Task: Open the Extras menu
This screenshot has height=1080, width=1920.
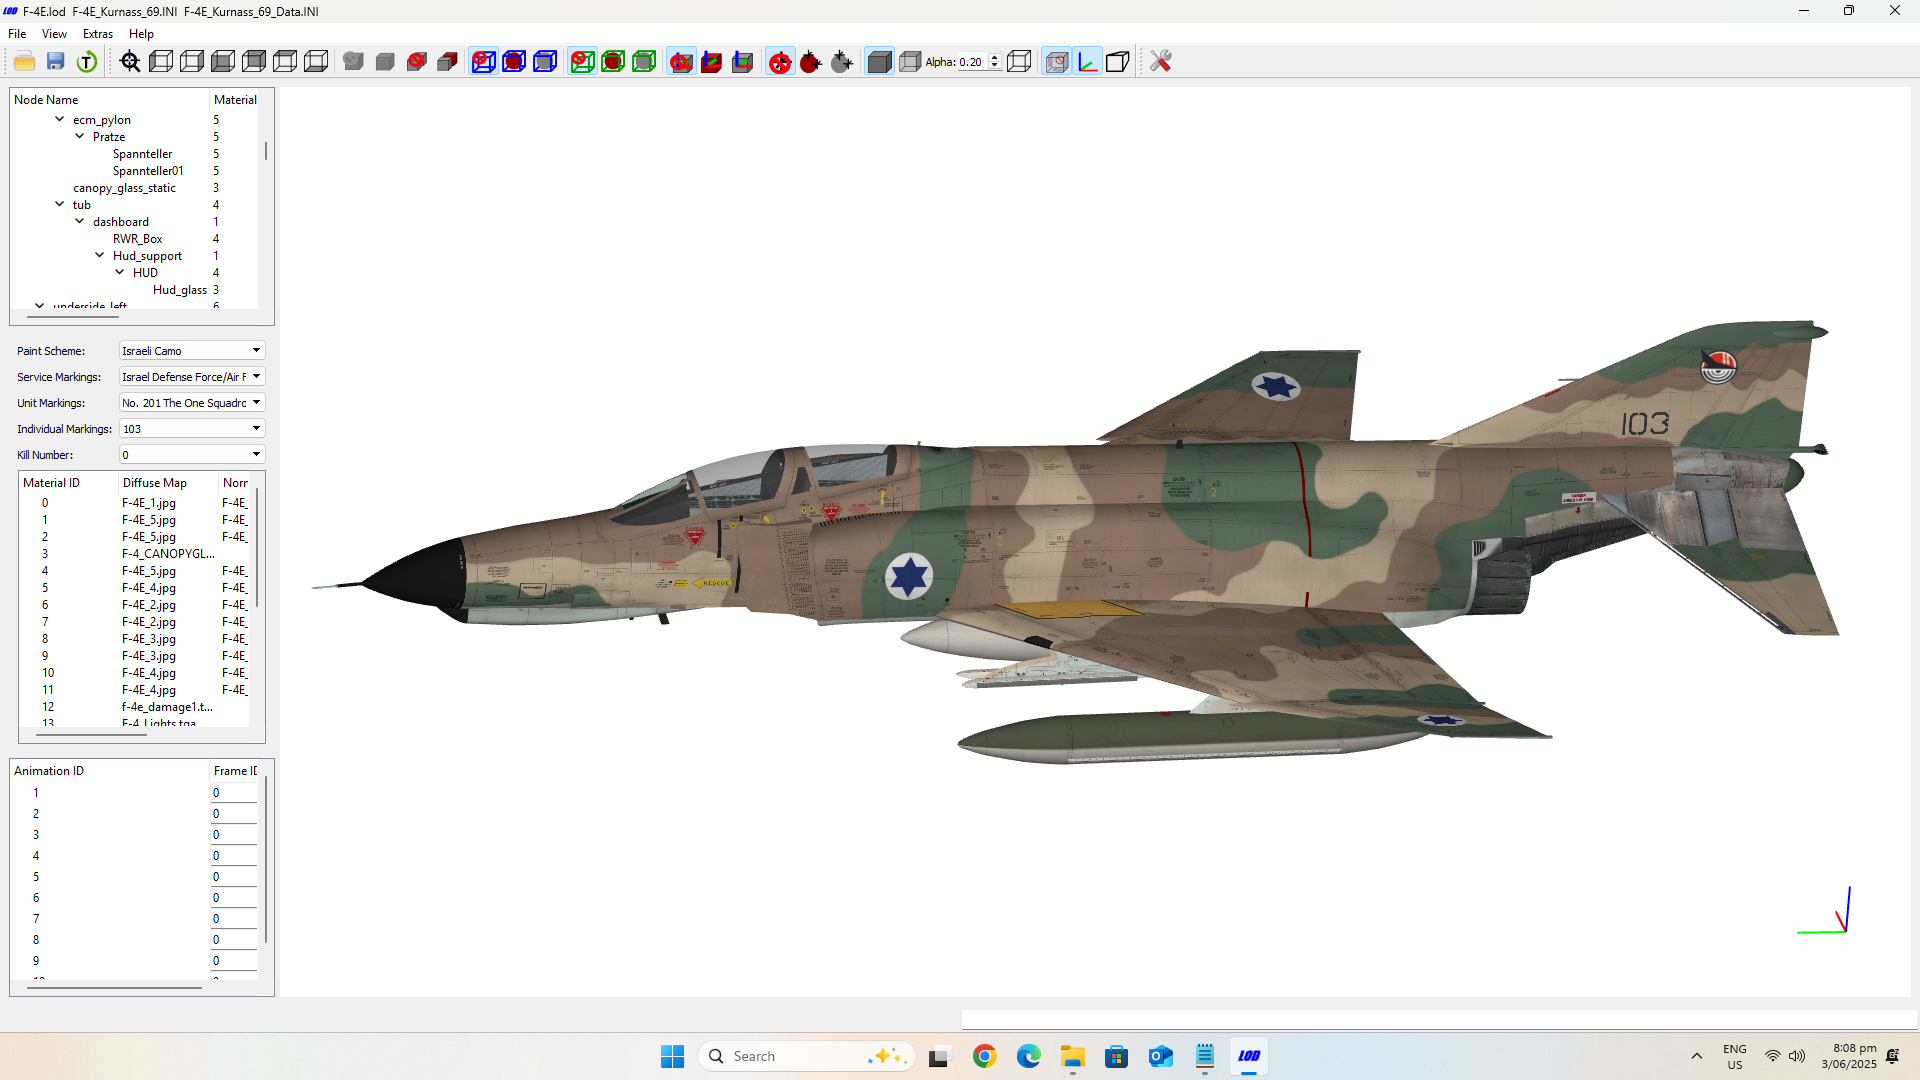Action: coord(97,34)
